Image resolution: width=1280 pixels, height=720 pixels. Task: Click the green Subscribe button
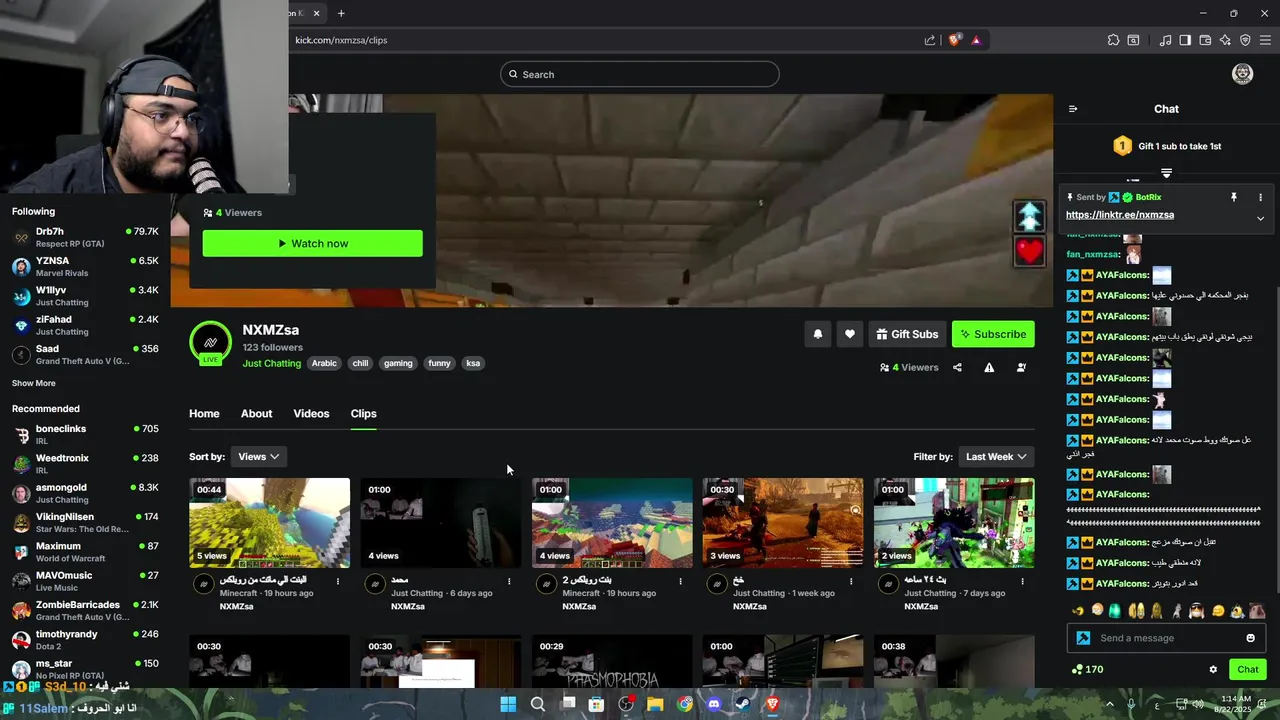993,334
